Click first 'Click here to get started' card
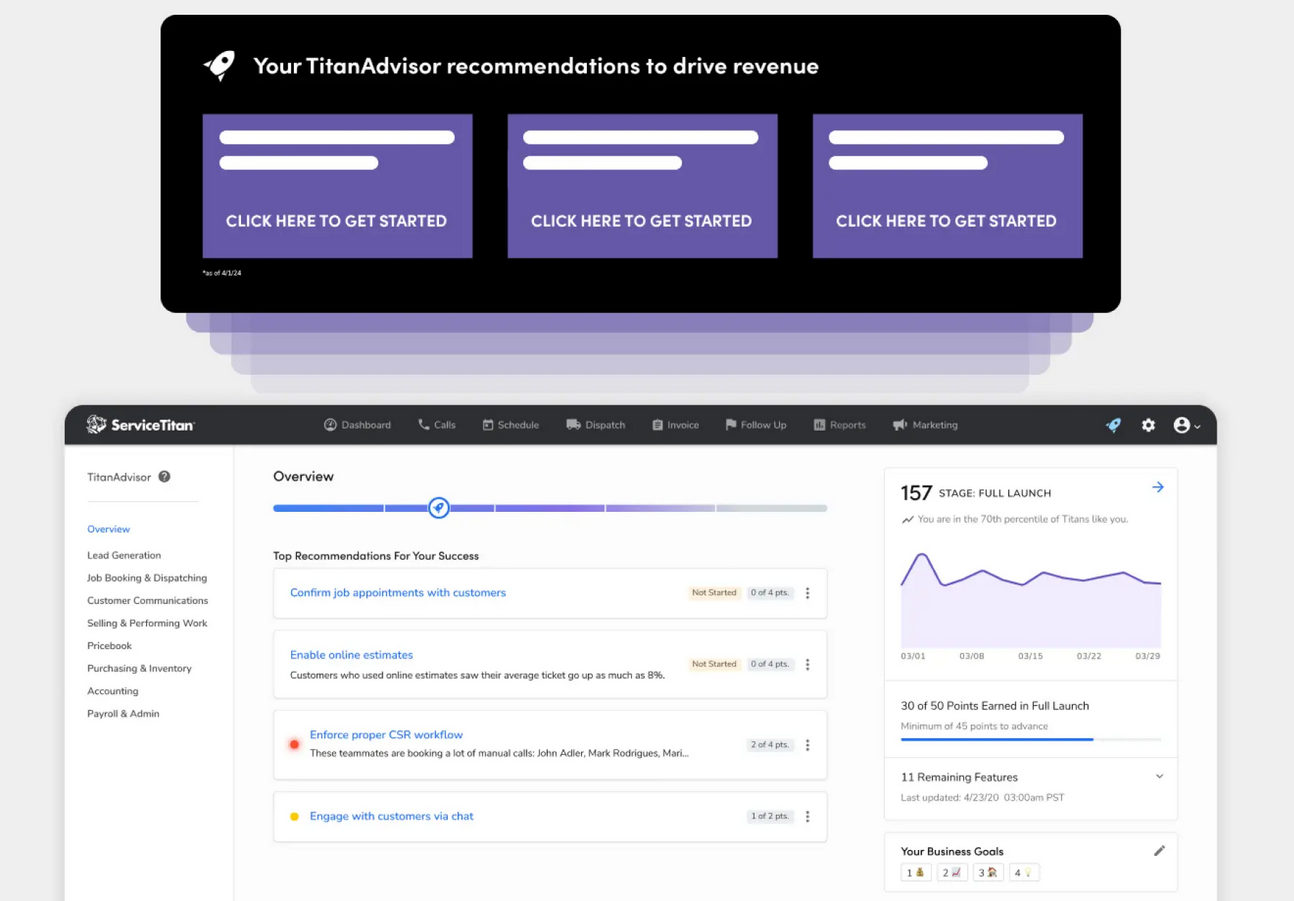Screen dimensions: 1294x901 pos(337,186)
